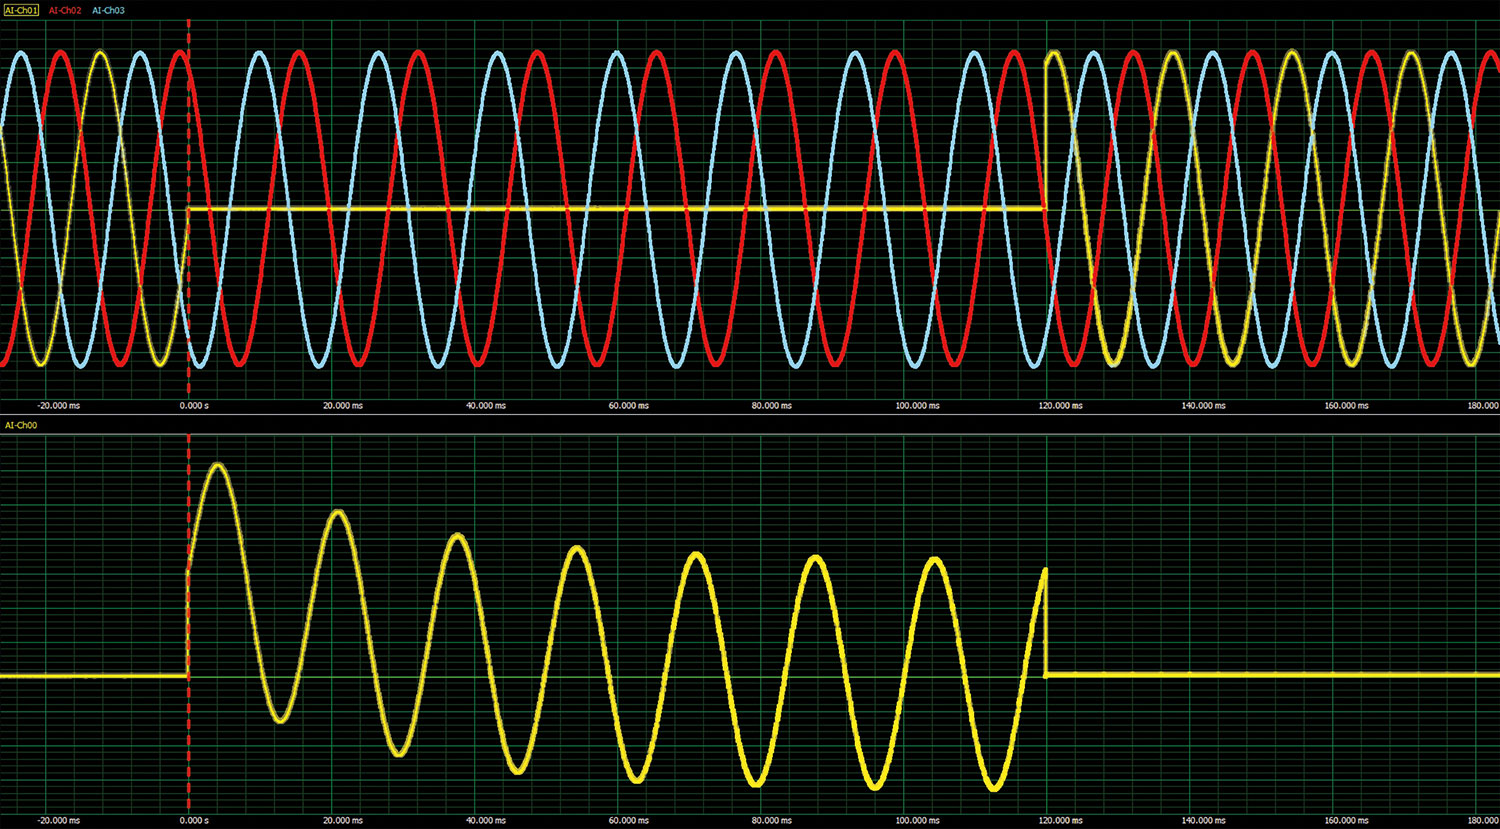Click the 140.000 ms label on lower time axis
This screenshot has height=829, width=1500.
pos(1204,820)
